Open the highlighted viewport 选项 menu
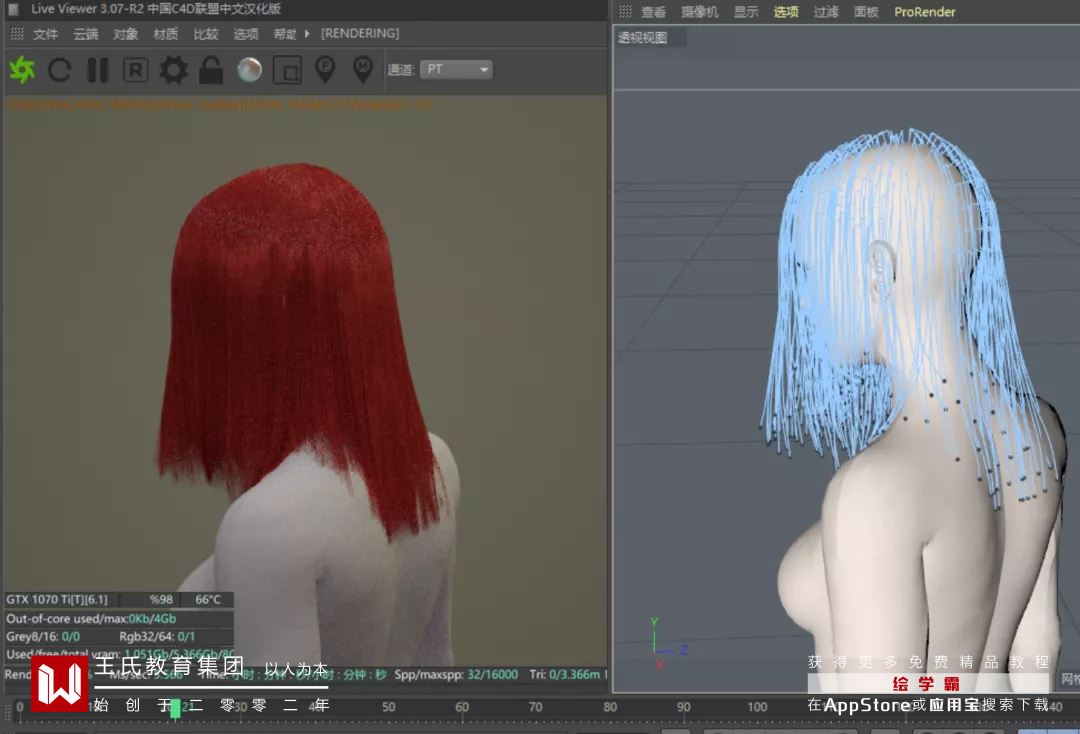The width and height of the screenshot is (1080, 734). click(786, 12)
